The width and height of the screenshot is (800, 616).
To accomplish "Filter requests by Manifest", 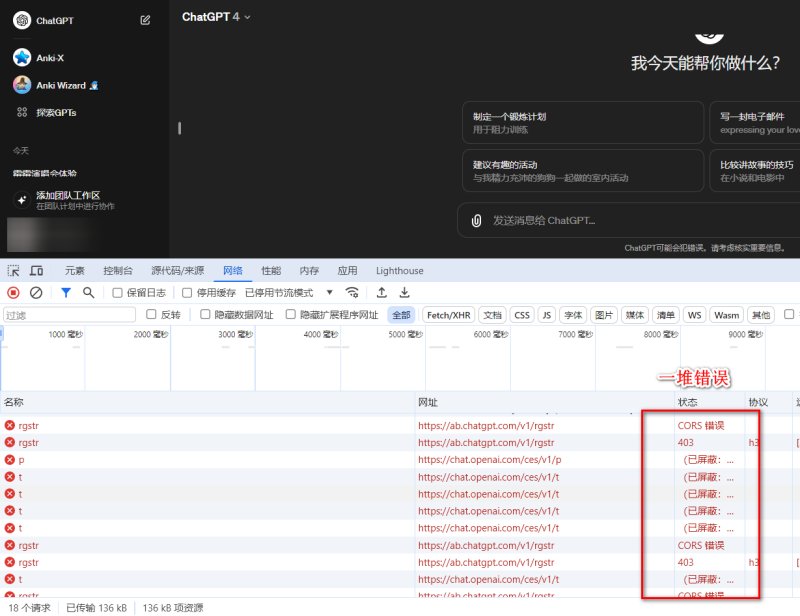I will point(665,315).
